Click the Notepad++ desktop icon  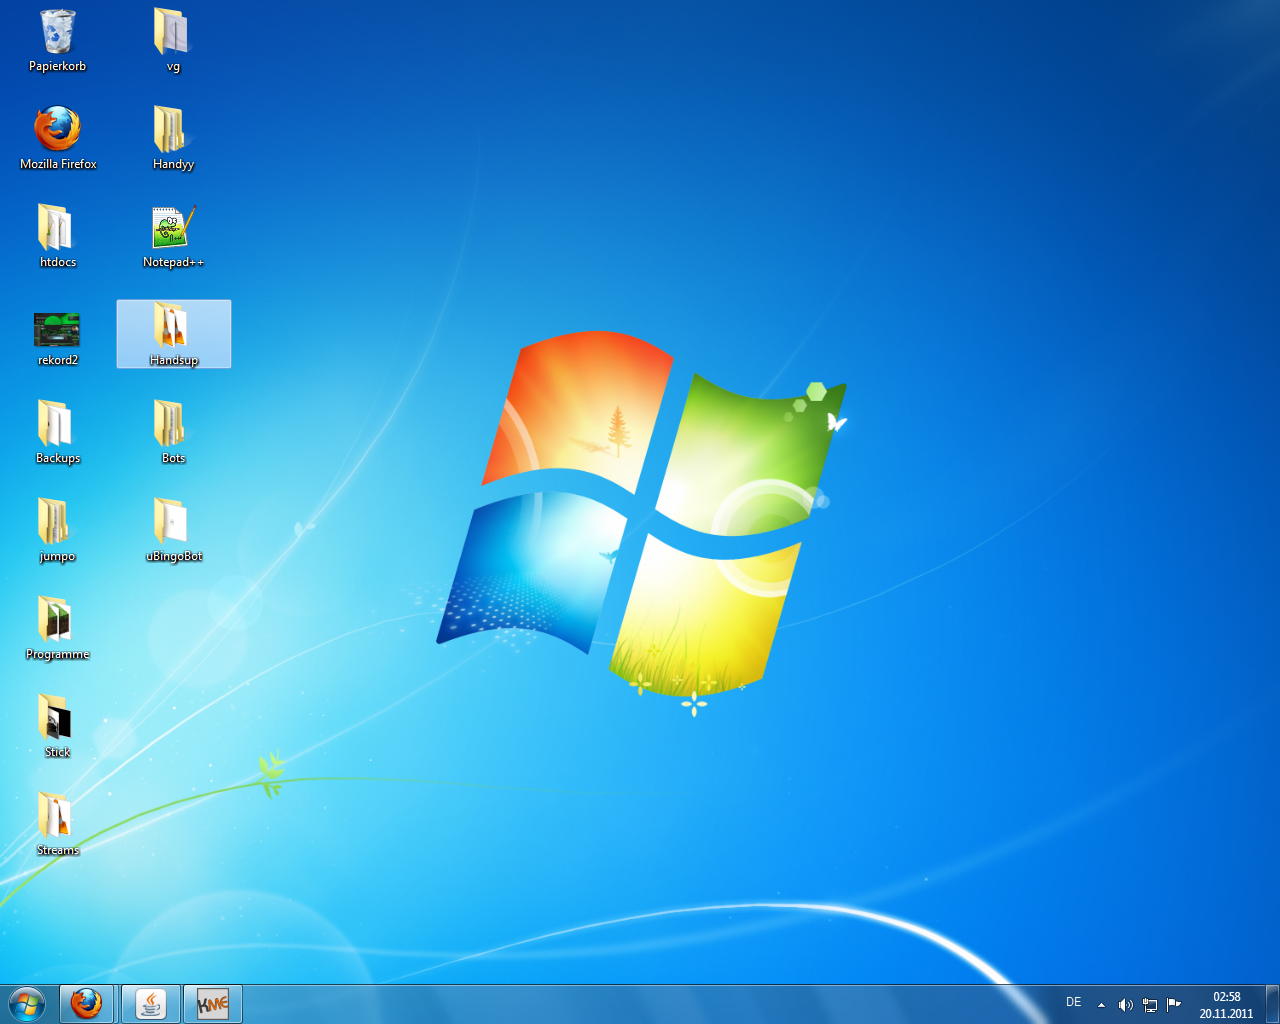click(x=173, y=229)
